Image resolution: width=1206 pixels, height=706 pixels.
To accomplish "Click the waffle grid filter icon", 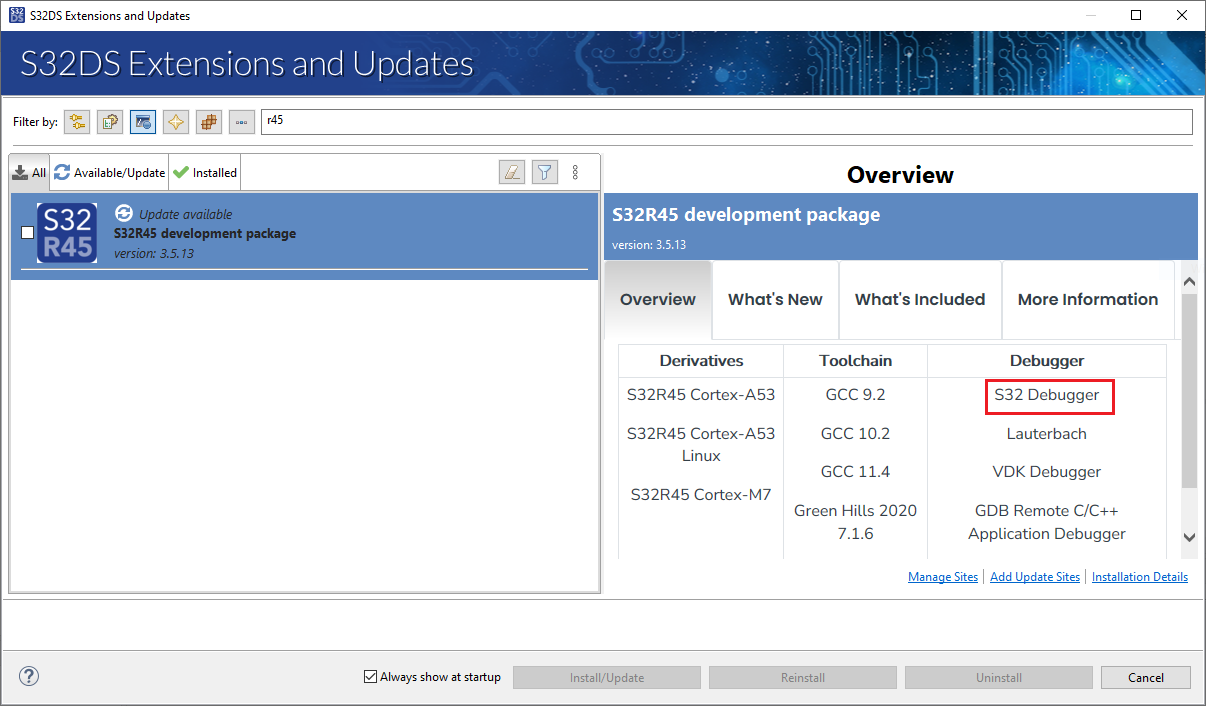I will coord(208,121).
